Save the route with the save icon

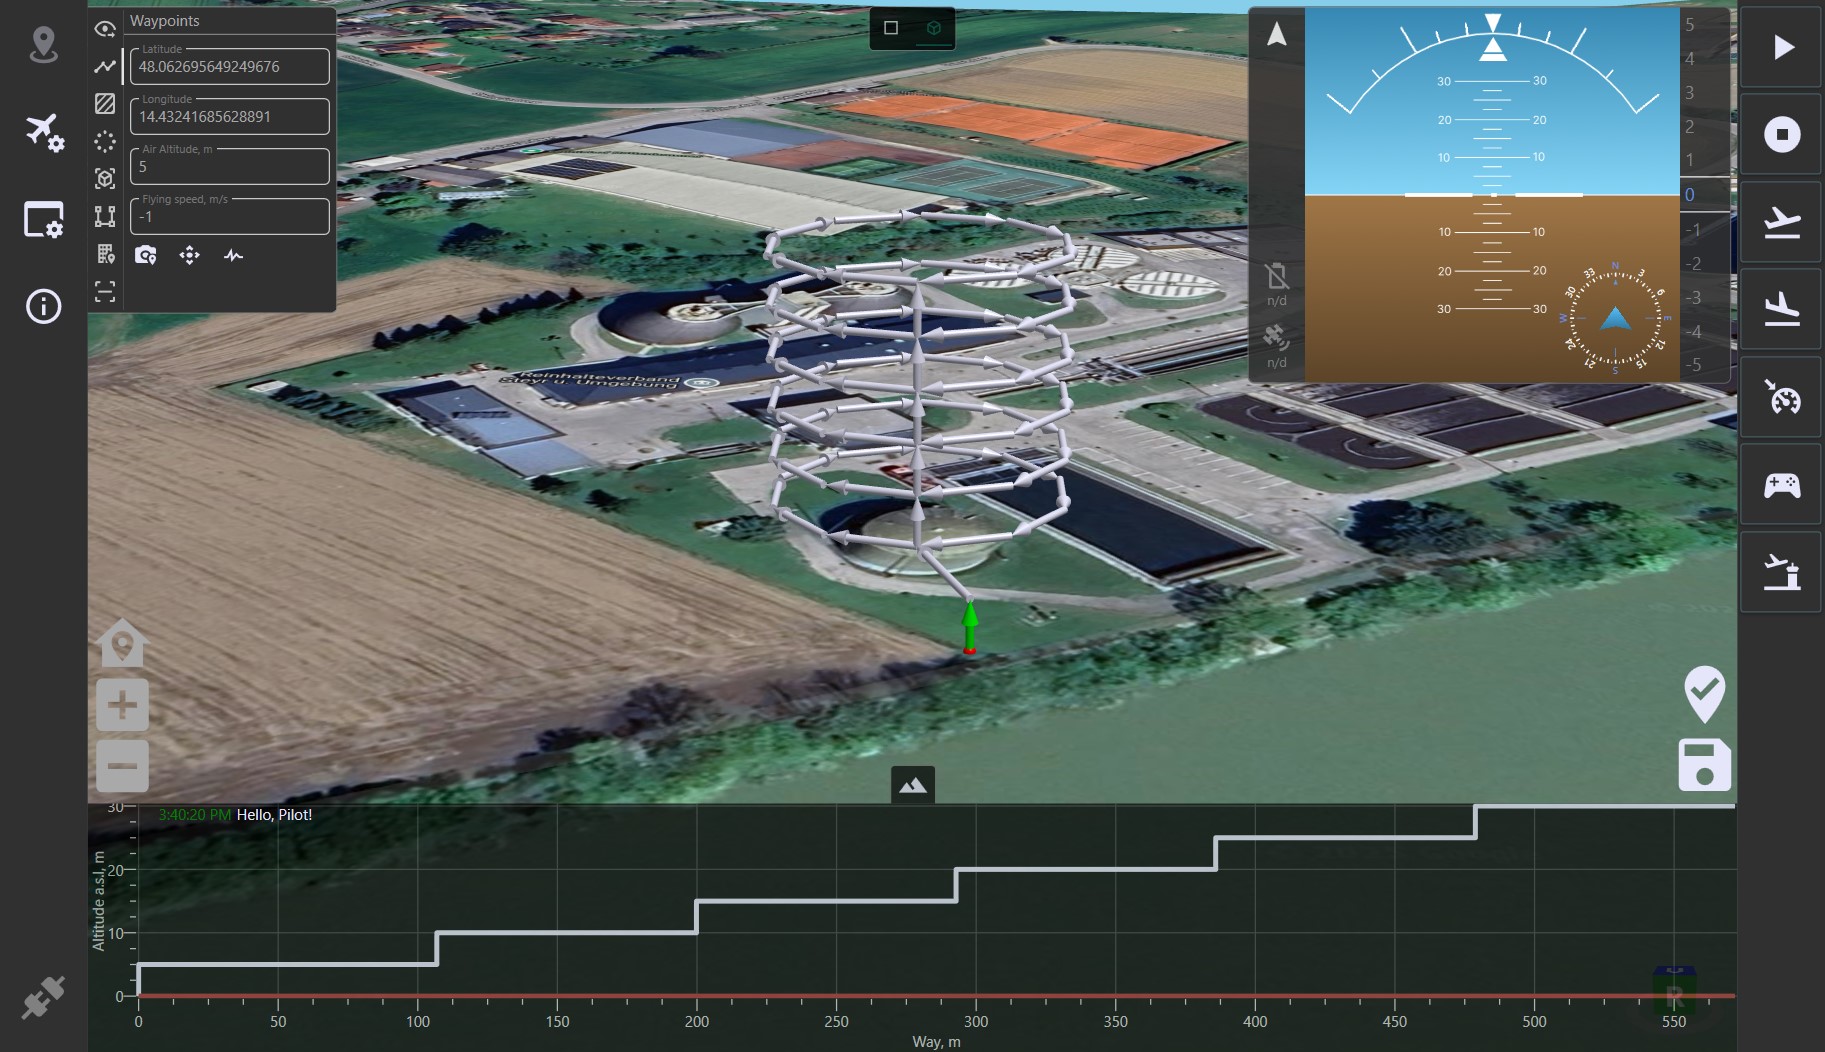coord(1705,765)
